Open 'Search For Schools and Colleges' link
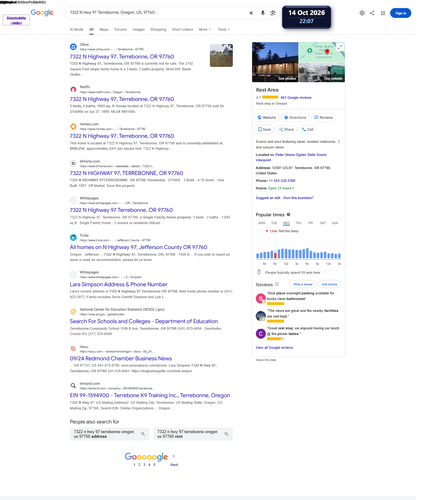421x500 pixels. coord(144,321)
